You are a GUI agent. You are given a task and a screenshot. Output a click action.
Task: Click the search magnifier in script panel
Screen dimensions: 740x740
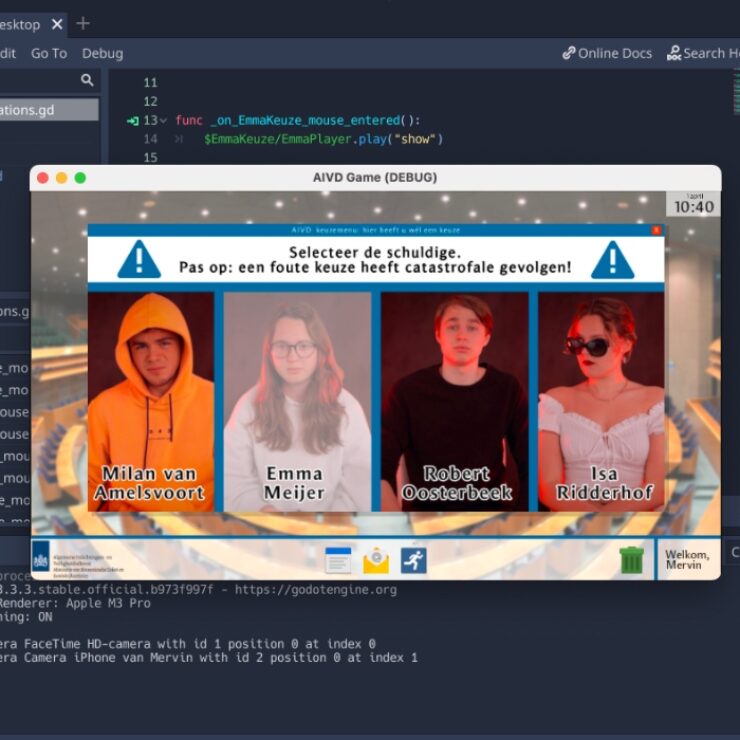point(87,80)
